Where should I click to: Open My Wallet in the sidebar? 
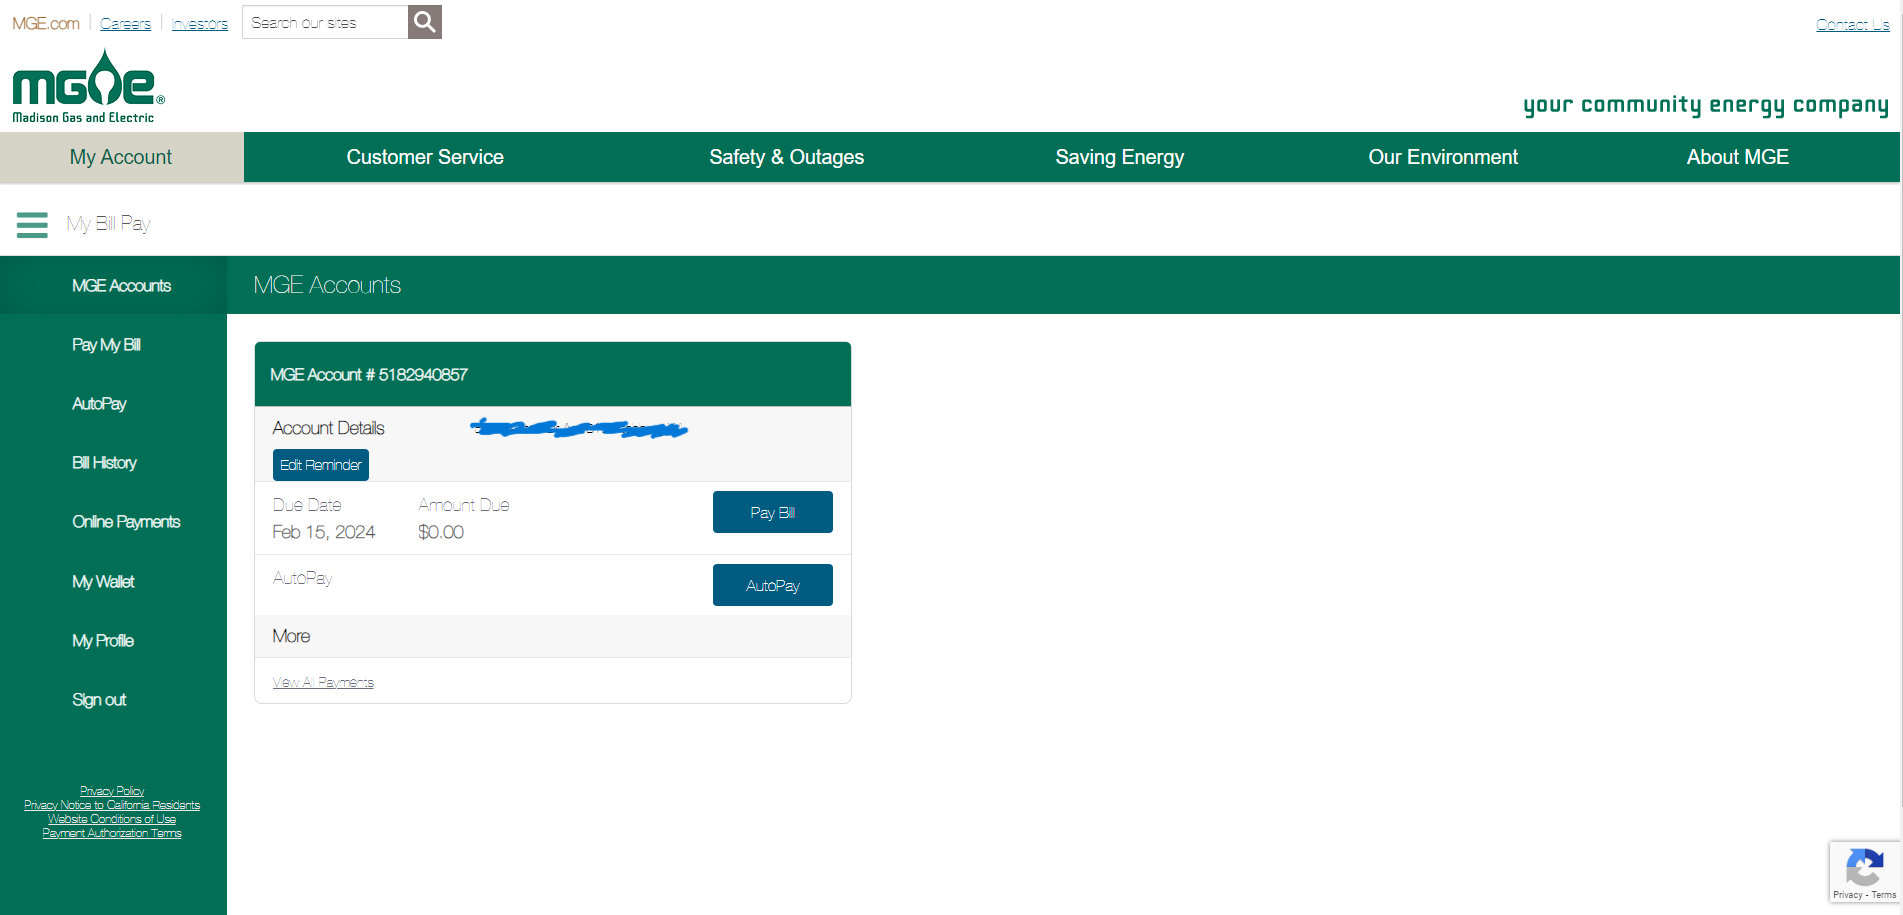point(103,582)
